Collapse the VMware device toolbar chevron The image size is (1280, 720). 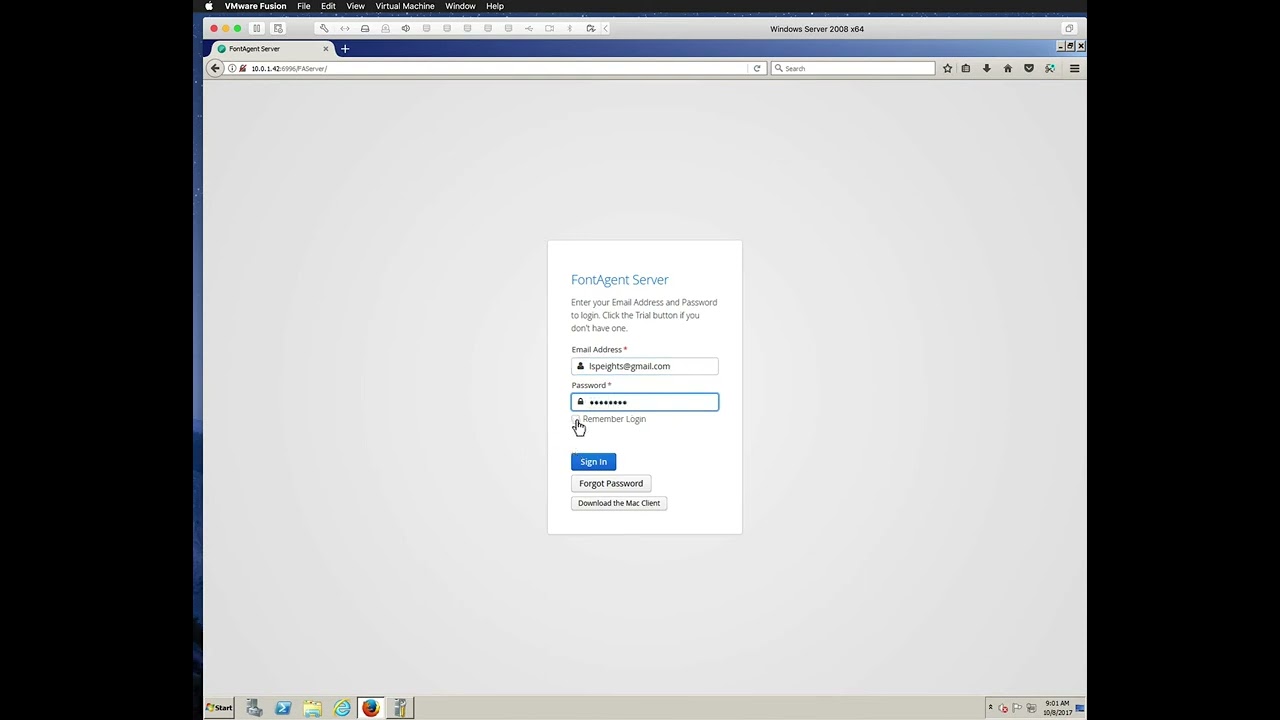[x=606, y=29]
